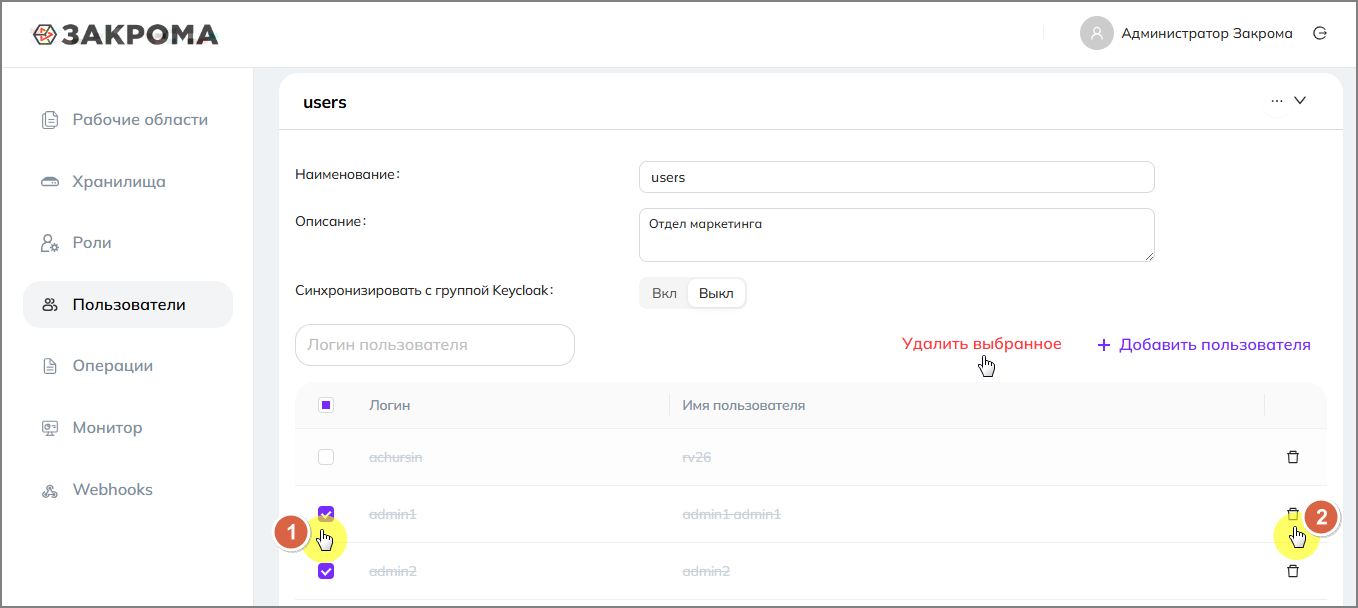Click the logout icon next to administrator name
Viewport: 1358px width, 608px height.
pyautogui.click(x=1319, y=33)
